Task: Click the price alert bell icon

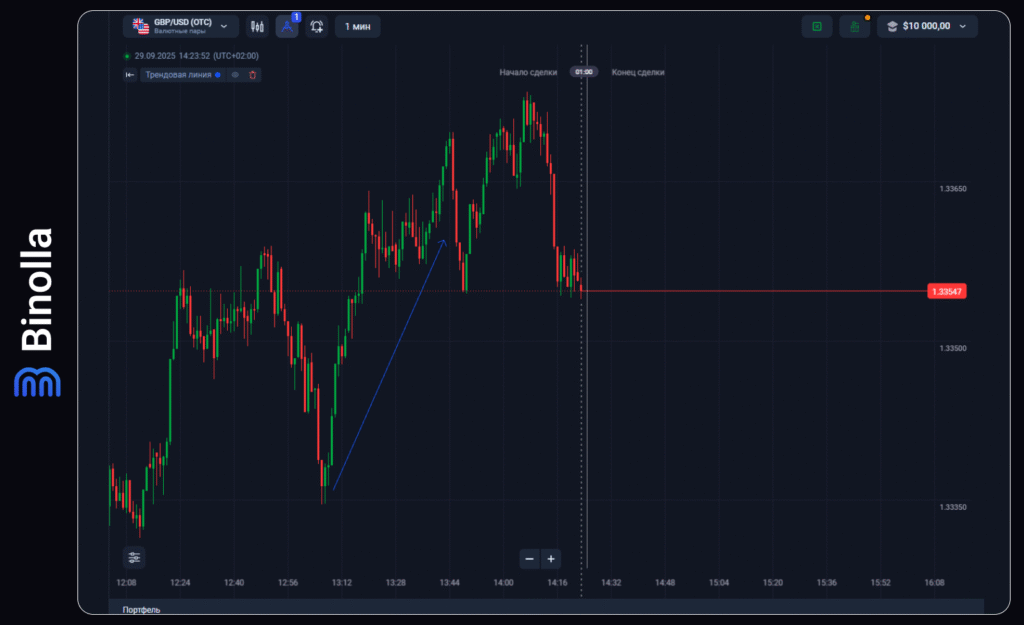Action: click(x=317, y=27)
